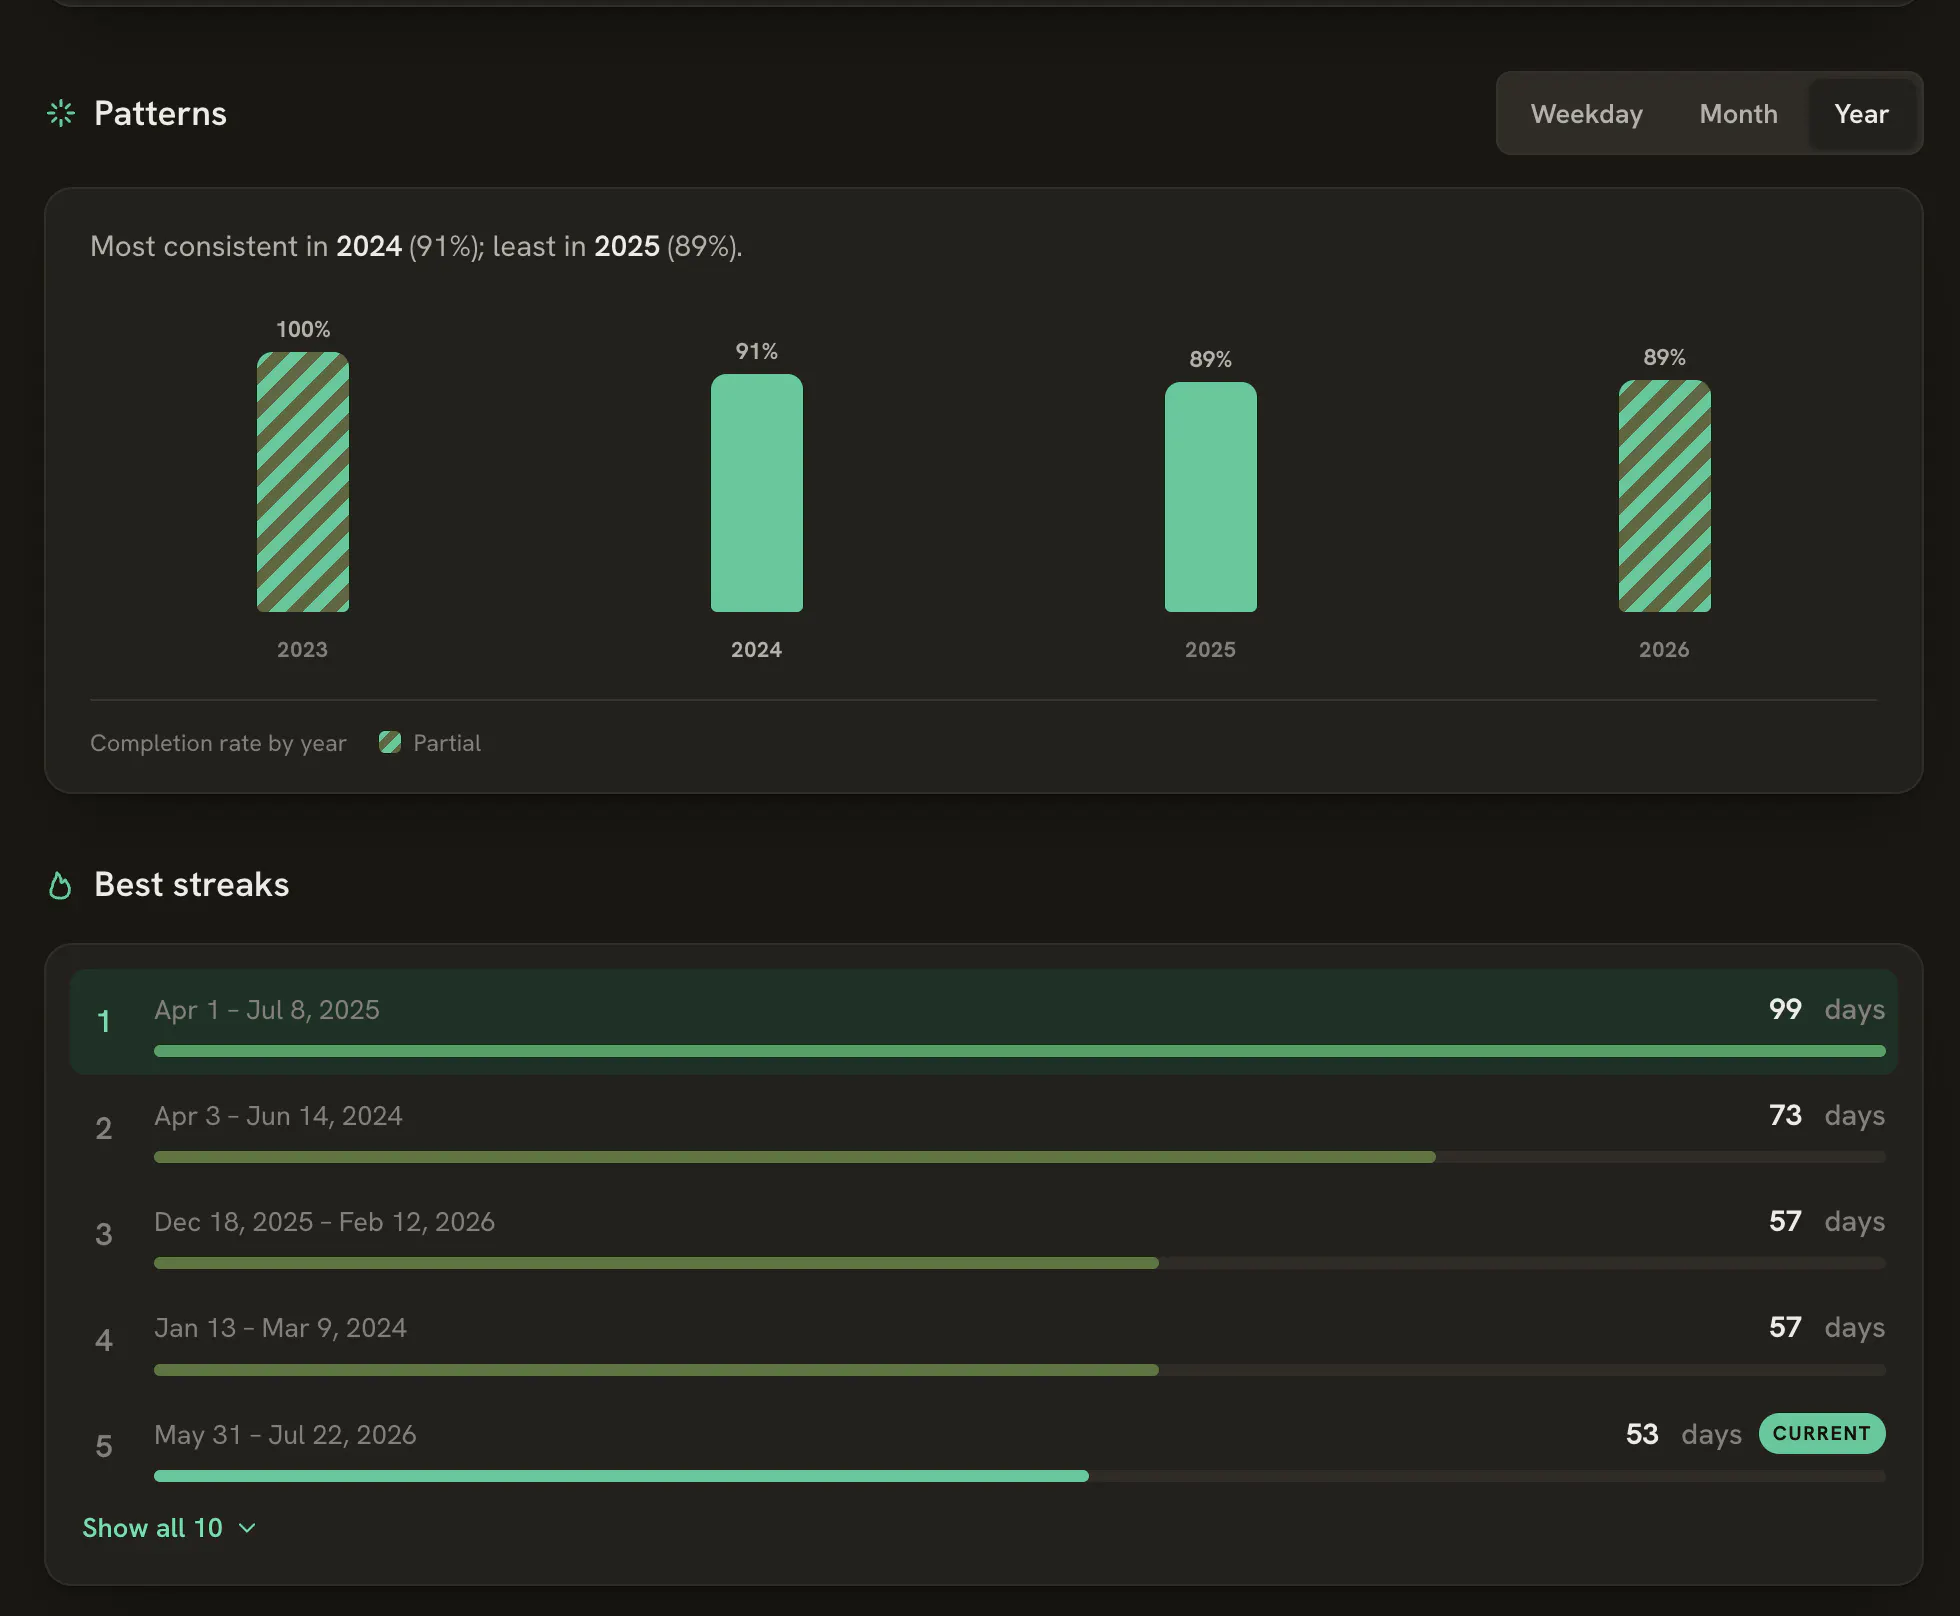
Task: Click the 100% label above 2023
Action: [x=303, y=329]
